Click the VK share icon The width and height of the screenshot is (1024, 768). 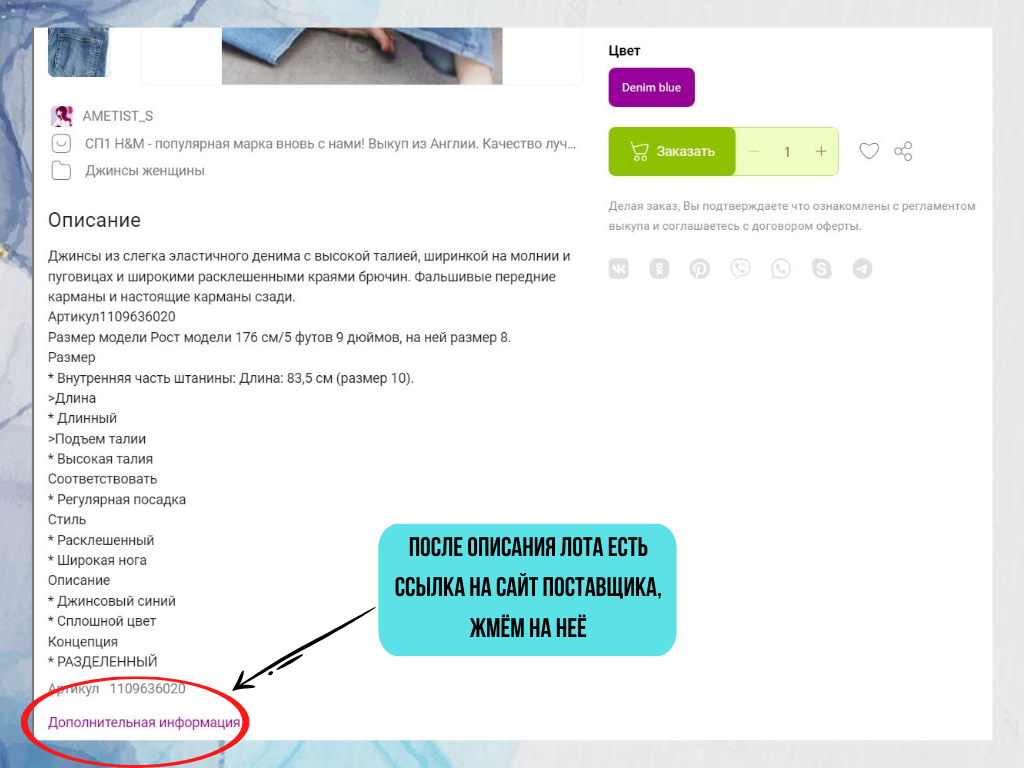(x=618, y=268)
